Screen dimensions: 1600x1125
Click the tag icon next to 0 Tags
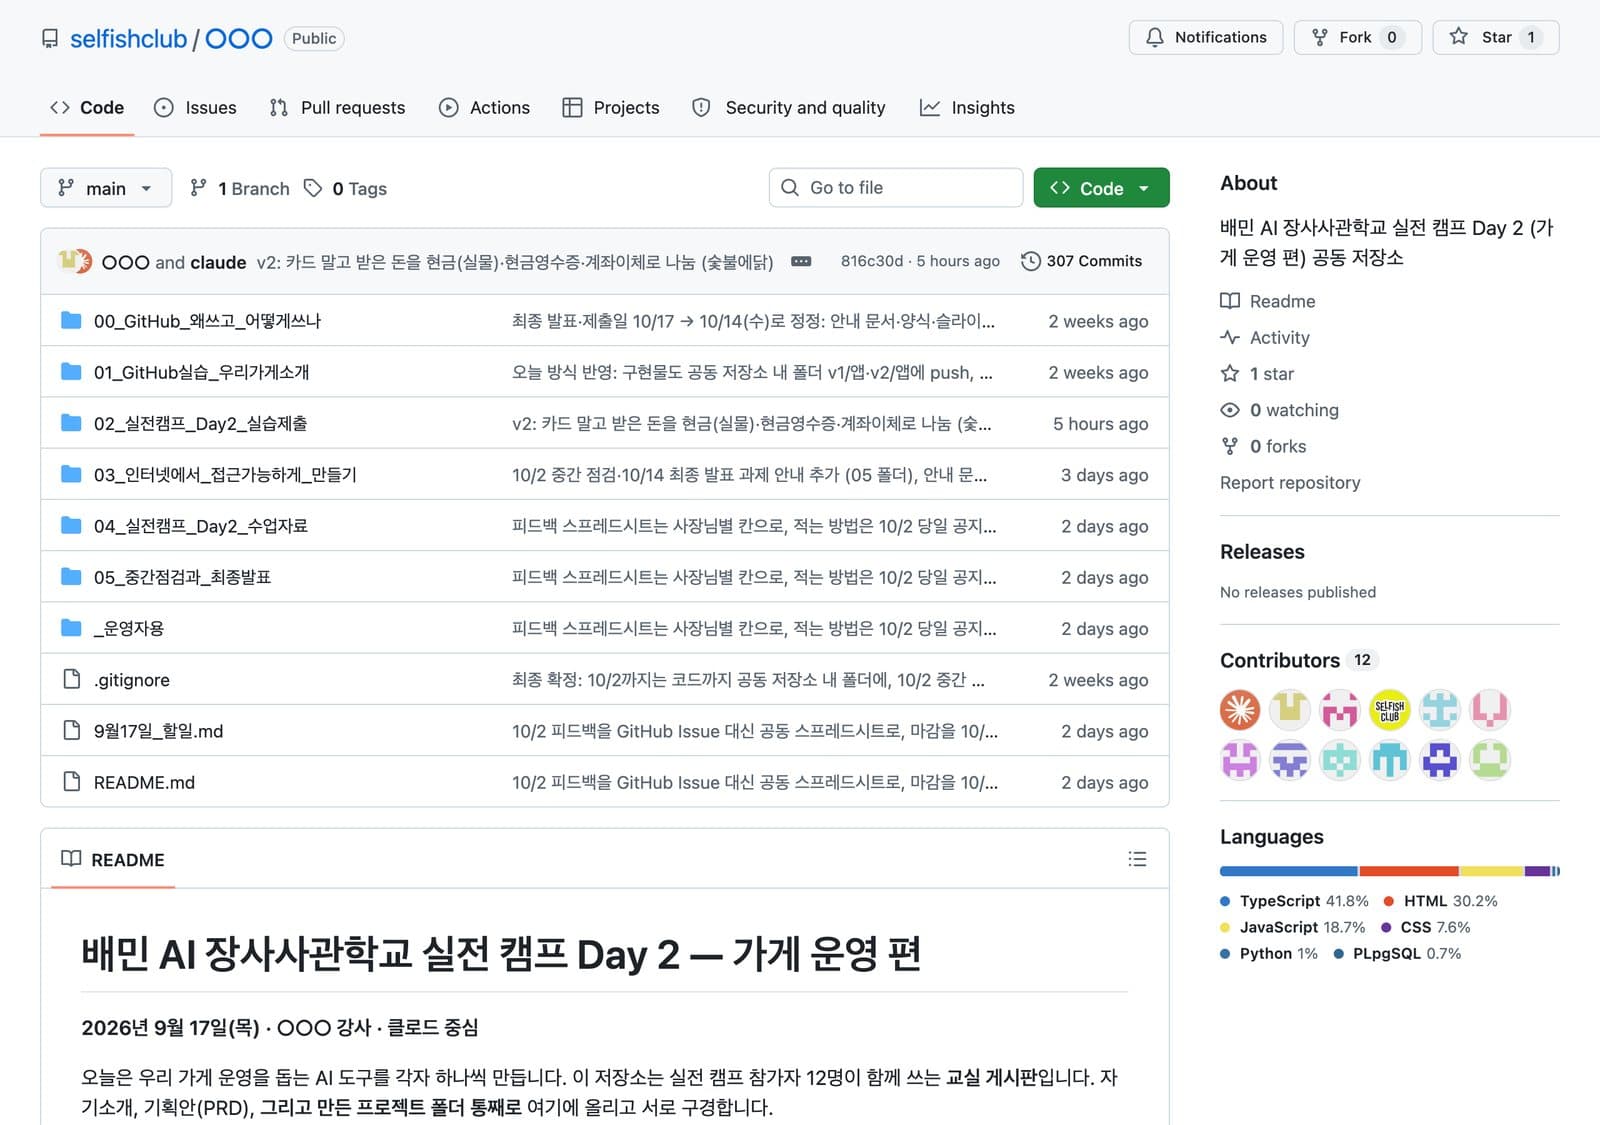[313, 188]
